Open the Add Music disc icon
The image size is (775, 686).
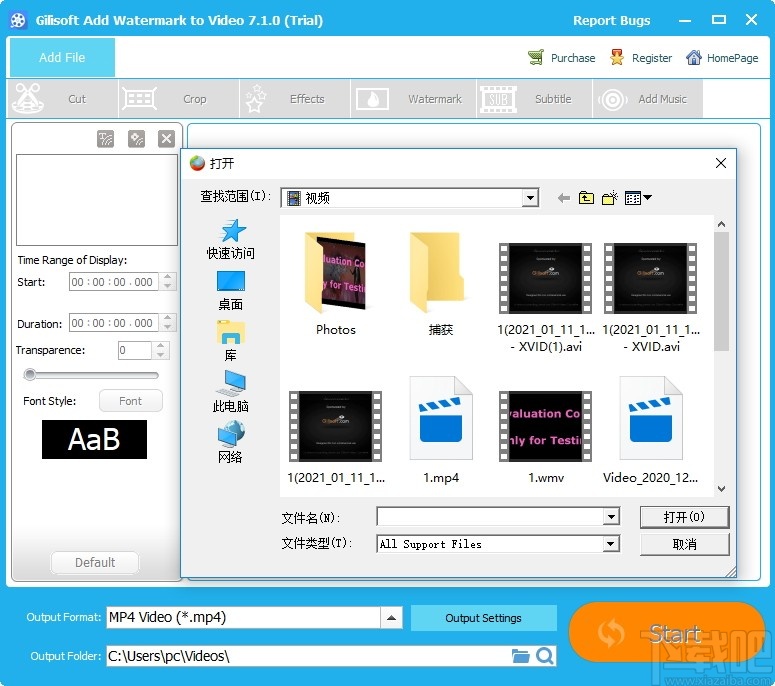click(x=612, y=99)
